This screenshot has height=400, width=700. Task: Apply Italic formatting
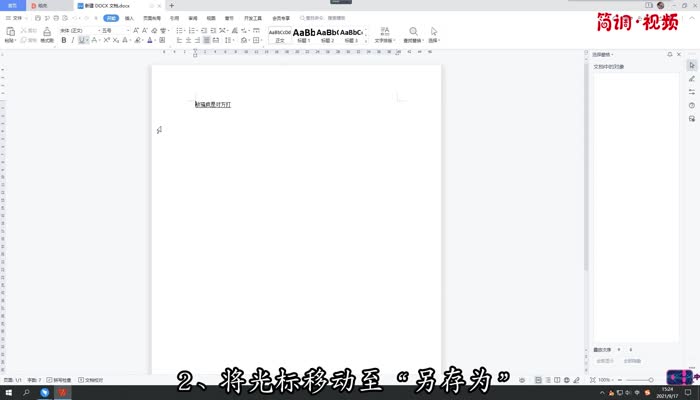73,41
